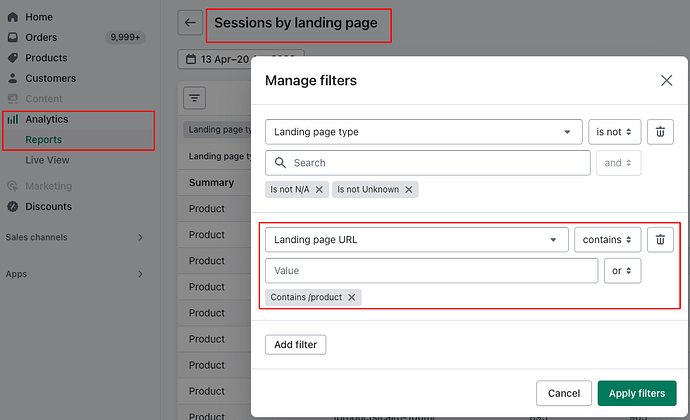Delete the Landing page URL filter

pyautogui.click(x=660, y=240)
